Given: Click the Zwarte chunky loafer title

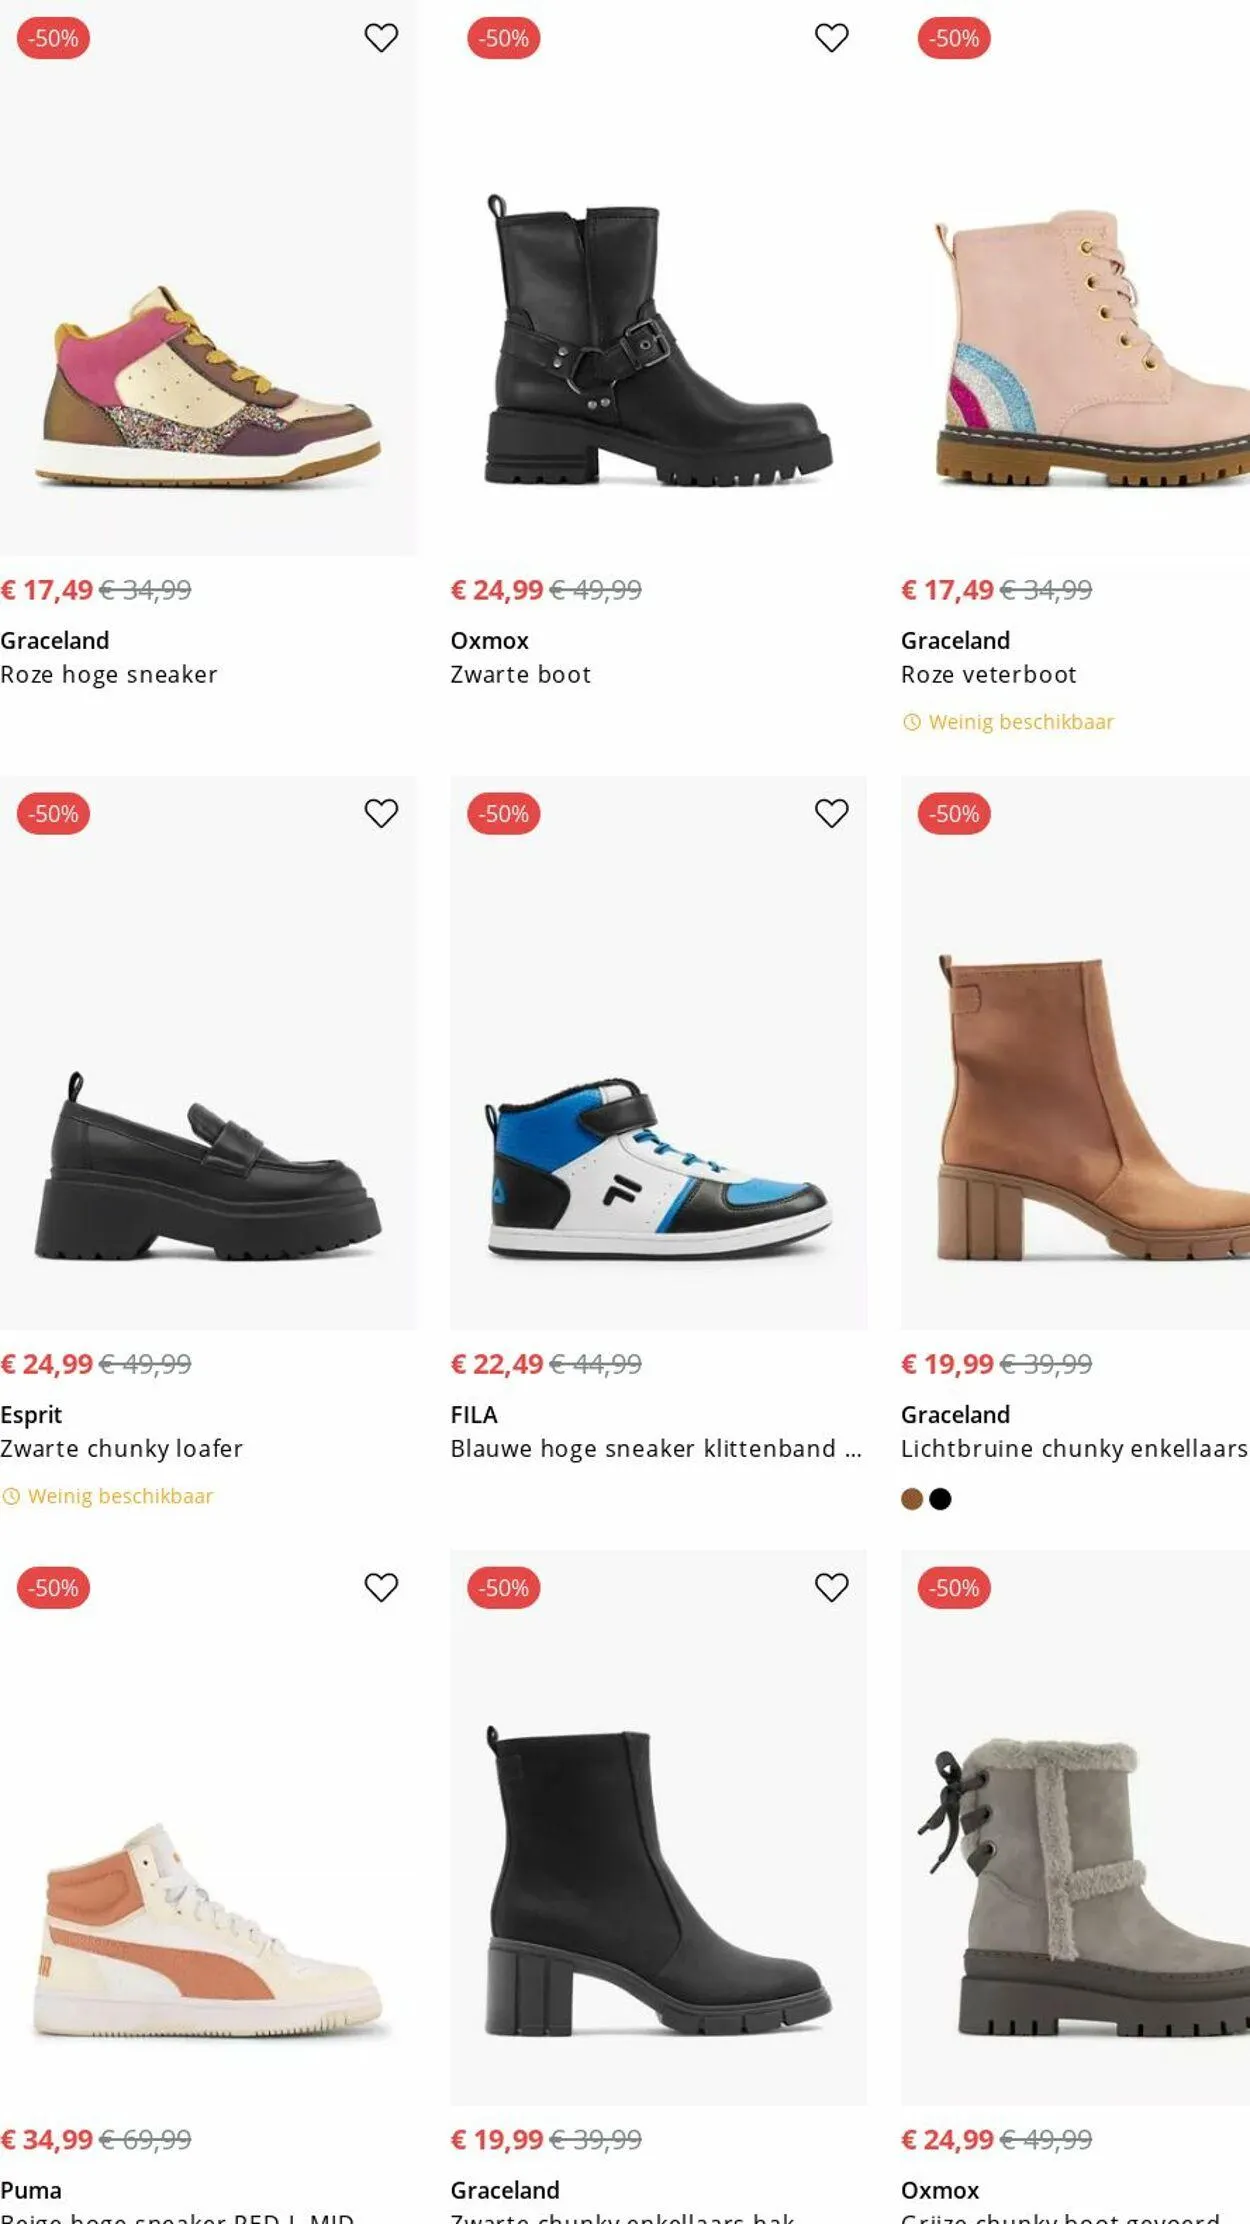Looking at the screenshot, I should click(122, 1448).
